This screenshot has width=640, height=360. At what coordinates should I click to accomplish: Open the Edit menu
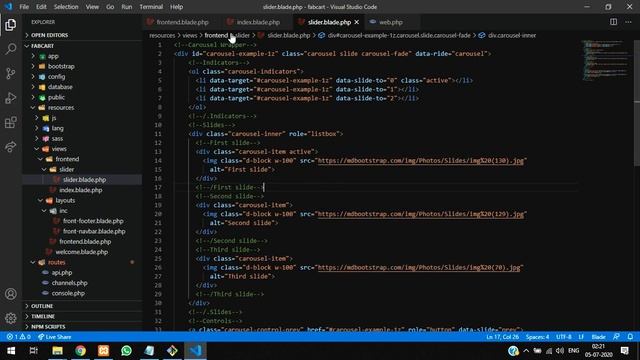coord(41,7)
